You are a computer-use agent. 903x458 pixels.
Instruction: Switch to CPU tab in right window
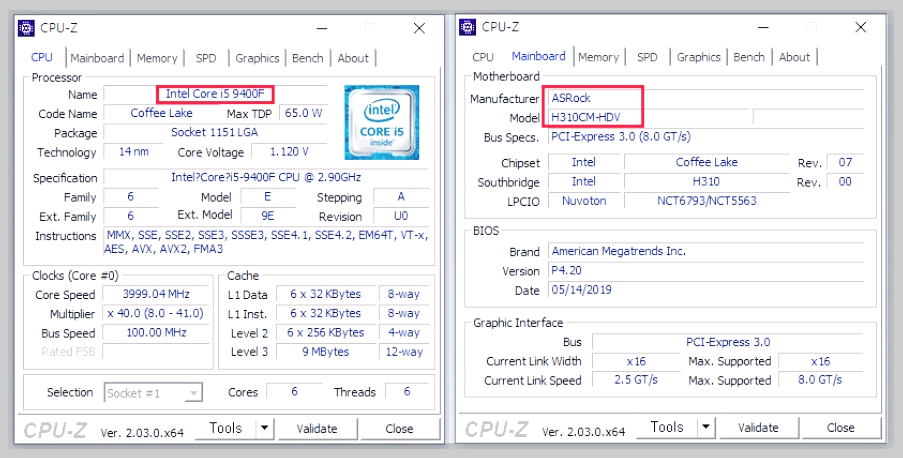click(483, 56)
